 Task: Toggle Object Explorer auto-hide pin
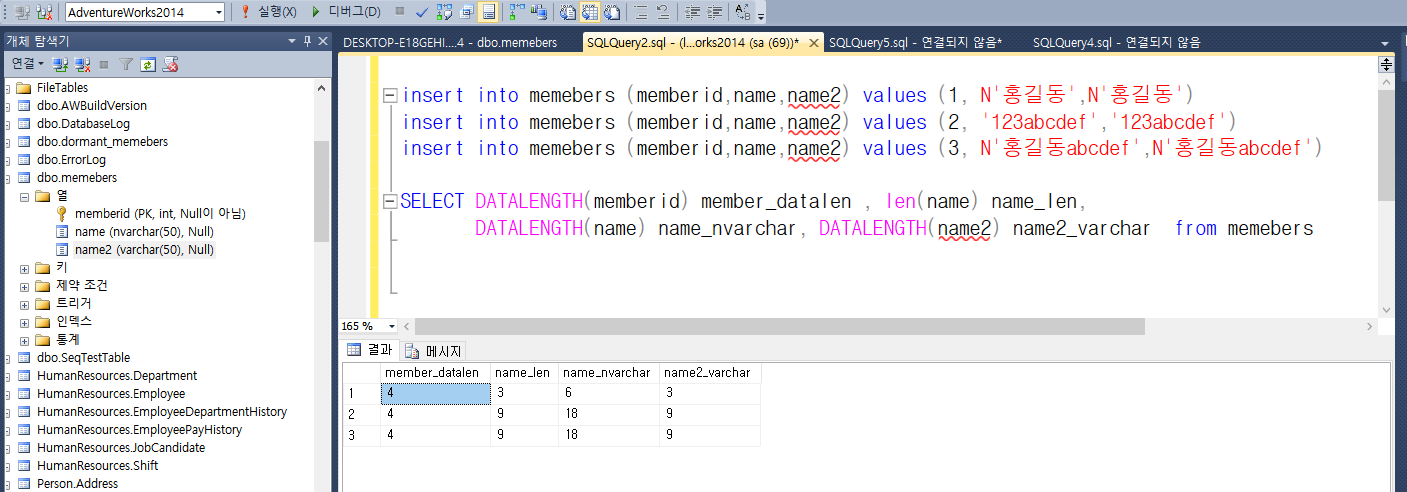(307, 41)
